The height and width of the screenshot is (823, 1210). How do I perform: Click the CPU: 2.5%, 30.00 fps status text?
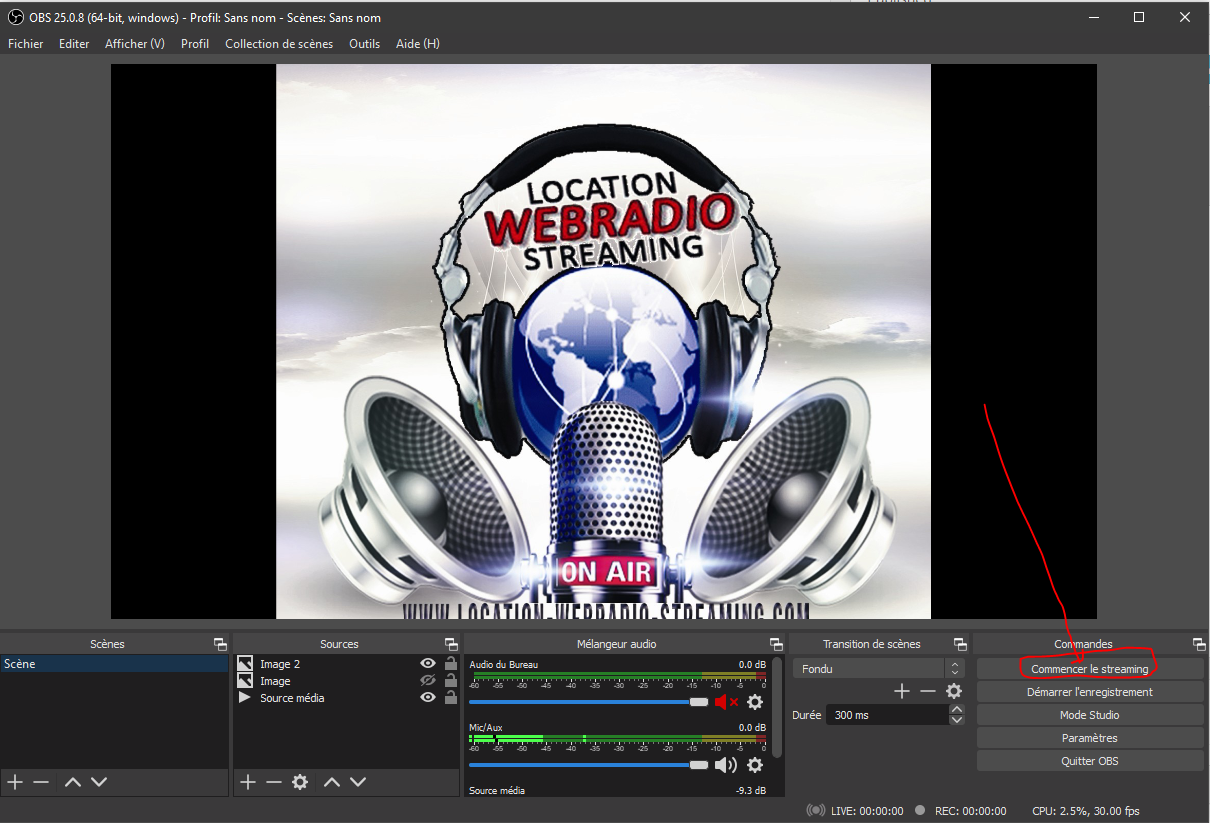(1086, 811)
